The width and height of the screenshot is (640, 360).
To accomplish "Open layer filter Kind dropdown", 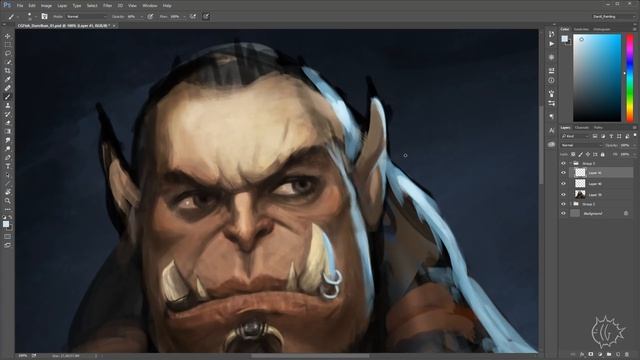I will pyautogui.click(x=575, y=136).
